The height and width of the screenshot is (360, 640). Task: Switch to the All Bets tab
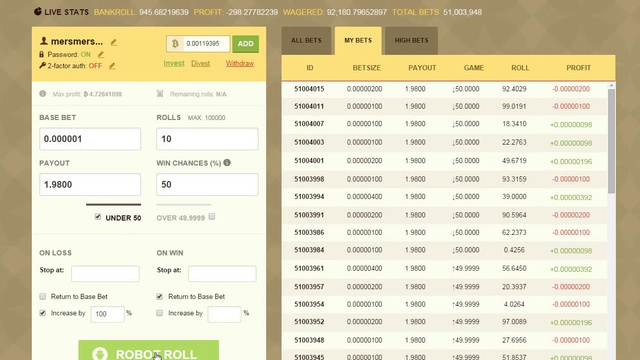pos(306,40)
